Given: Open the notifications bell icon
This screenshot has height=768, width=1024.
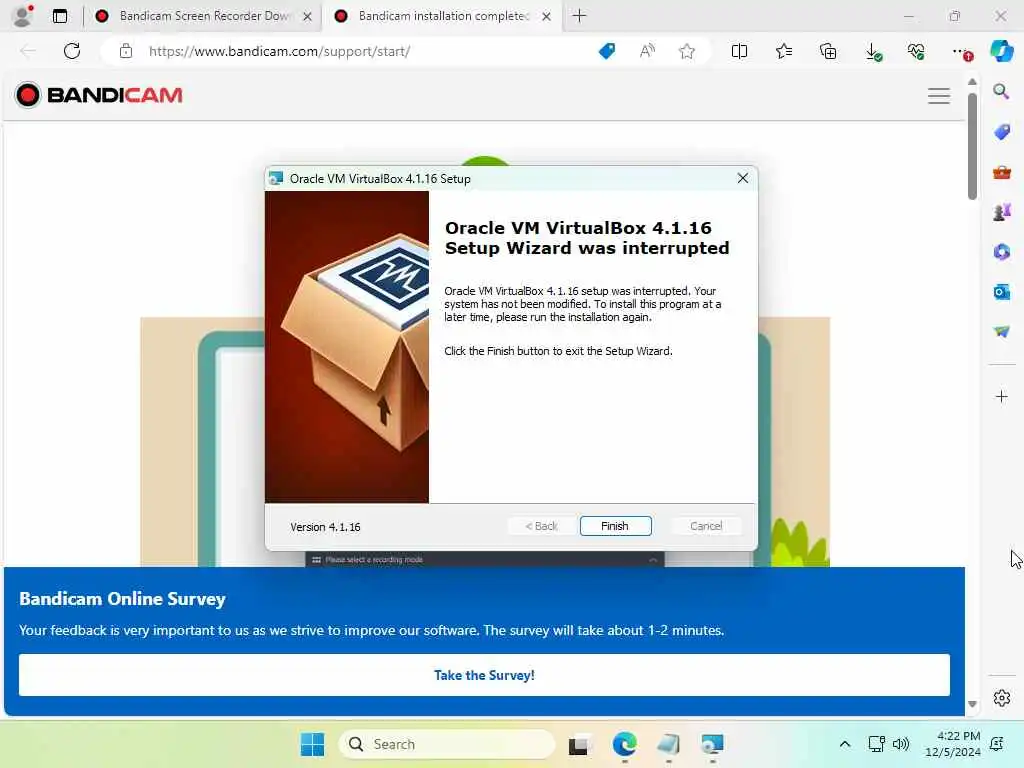Looking at the screenshot, I should click(997, 744).
